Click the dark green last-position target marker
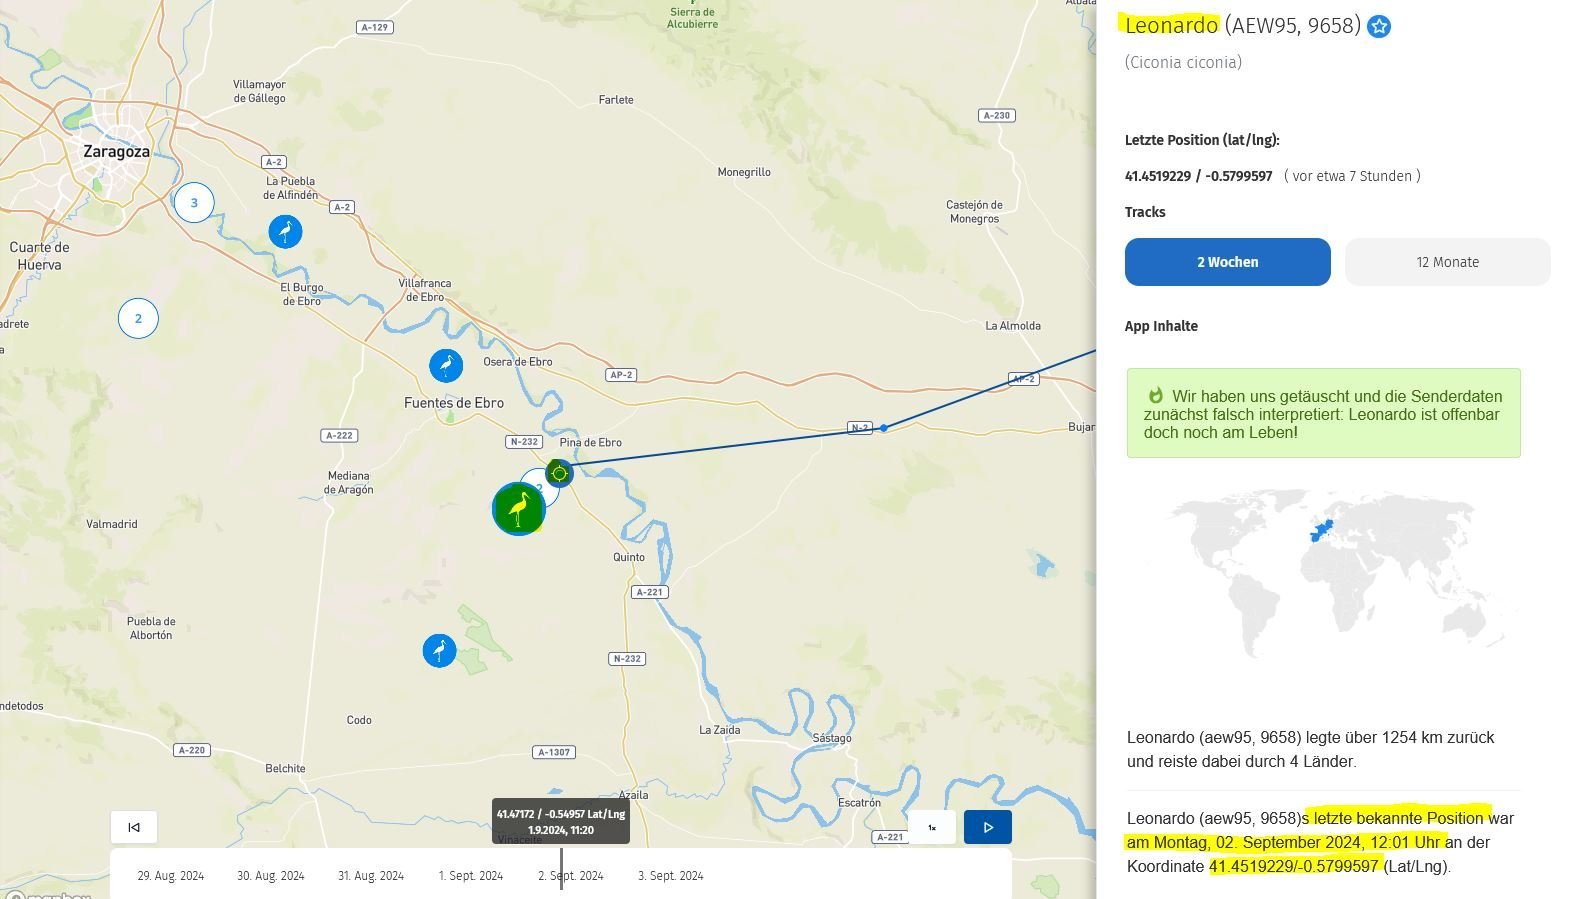This screenshot has width=1570, height=899. coord(559,472)
